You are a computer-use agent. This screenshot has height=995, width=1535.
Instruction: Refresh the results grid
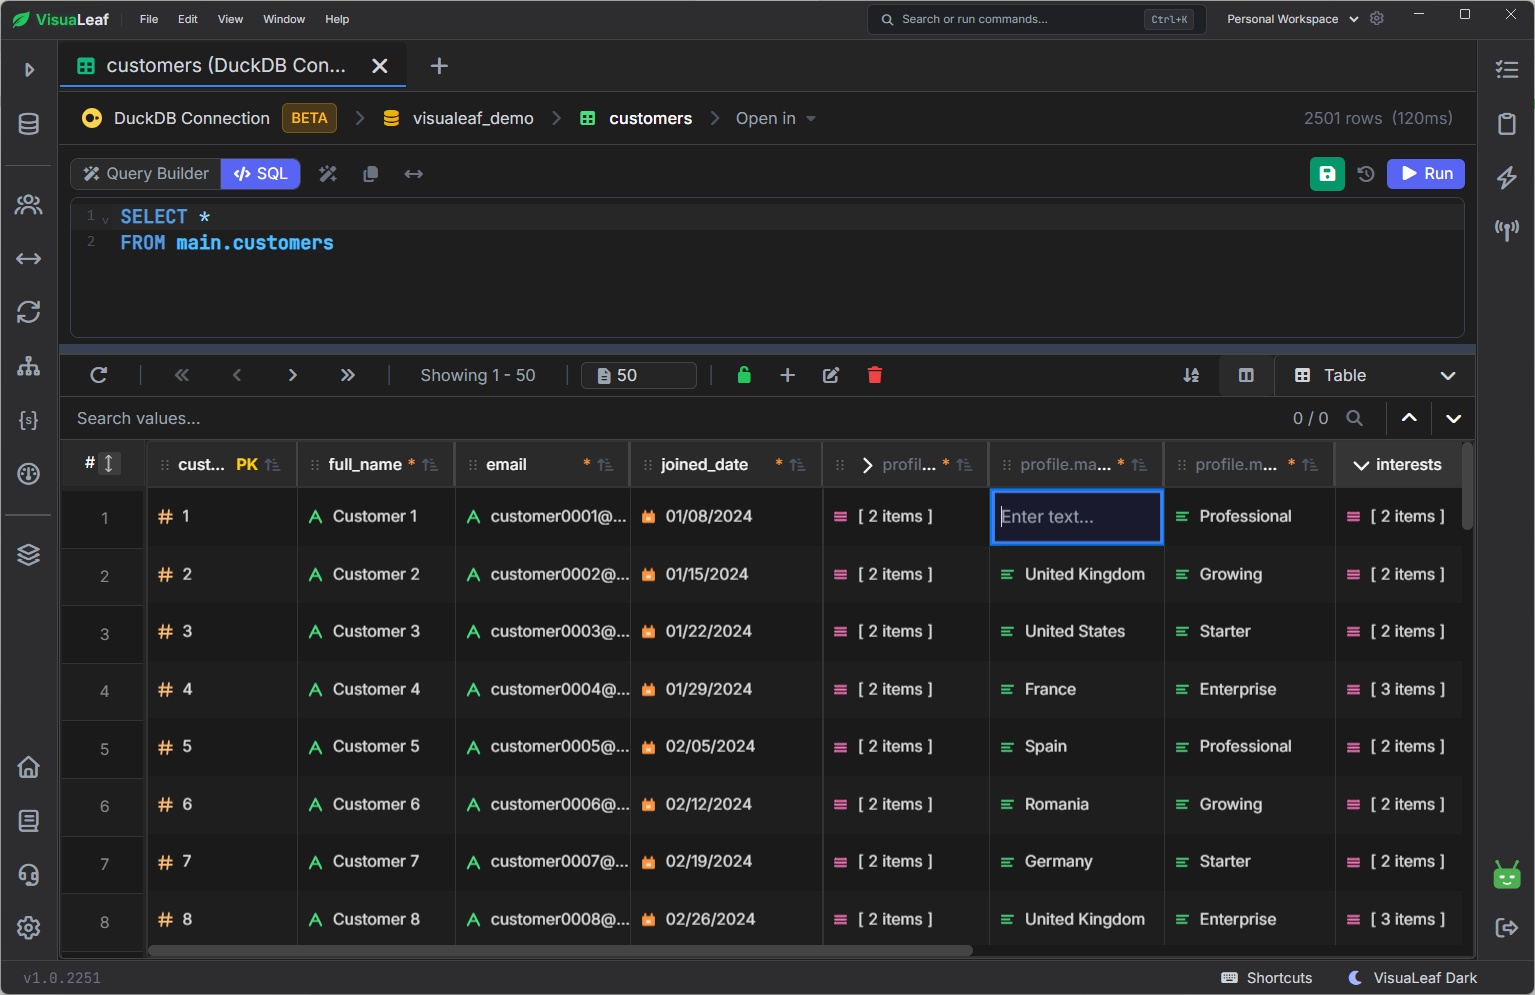point(99,375)
